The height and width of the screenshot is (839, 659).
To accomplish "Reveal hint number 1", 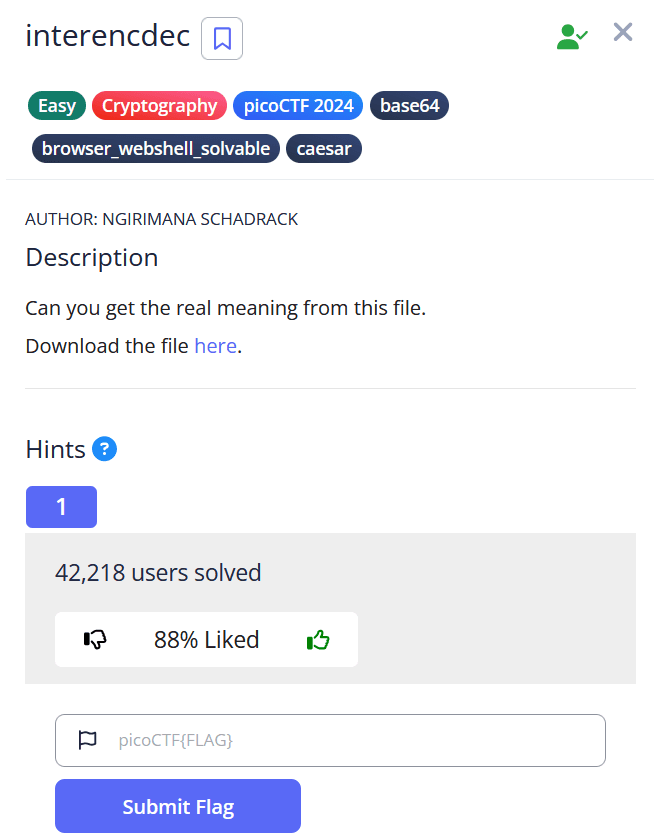I will tap(61, 507).
